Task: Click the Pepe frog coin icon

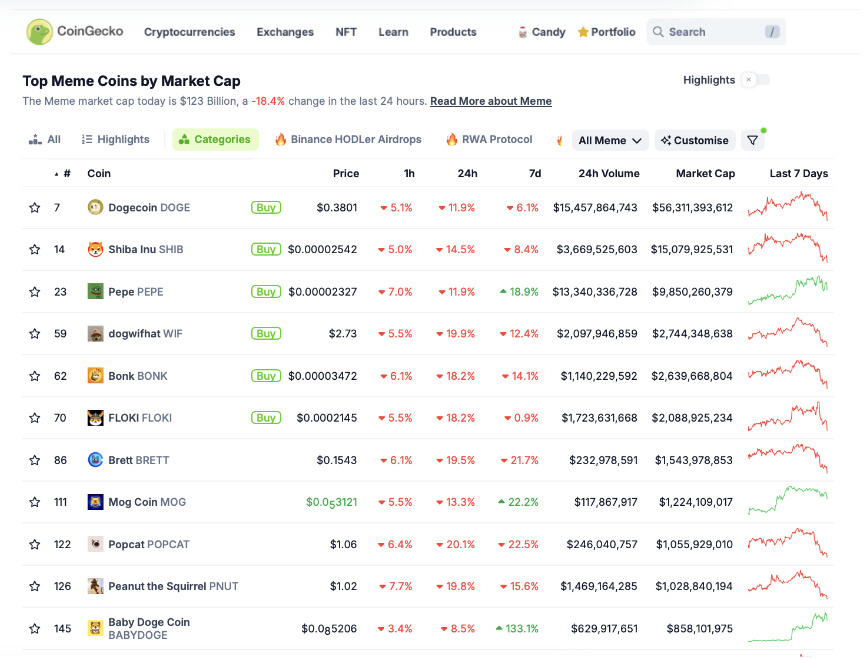Action: tap(95, 292)
